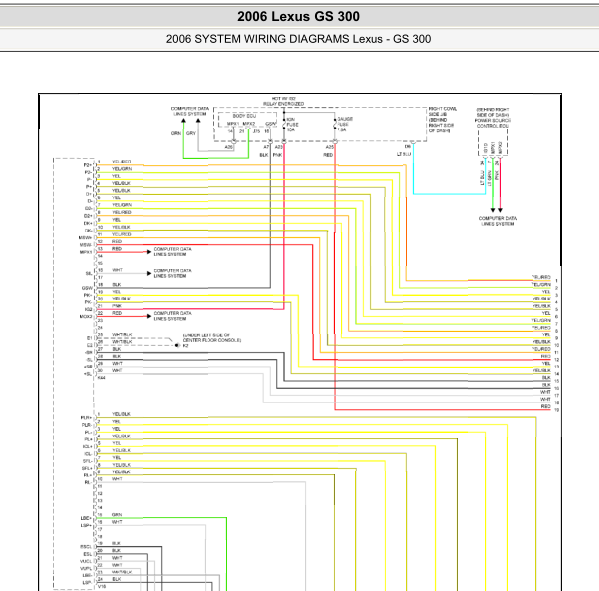This screenshot has width=599, height=591.
Task: Click "LT BLU" label below connector D6
Action: [404, 154]
